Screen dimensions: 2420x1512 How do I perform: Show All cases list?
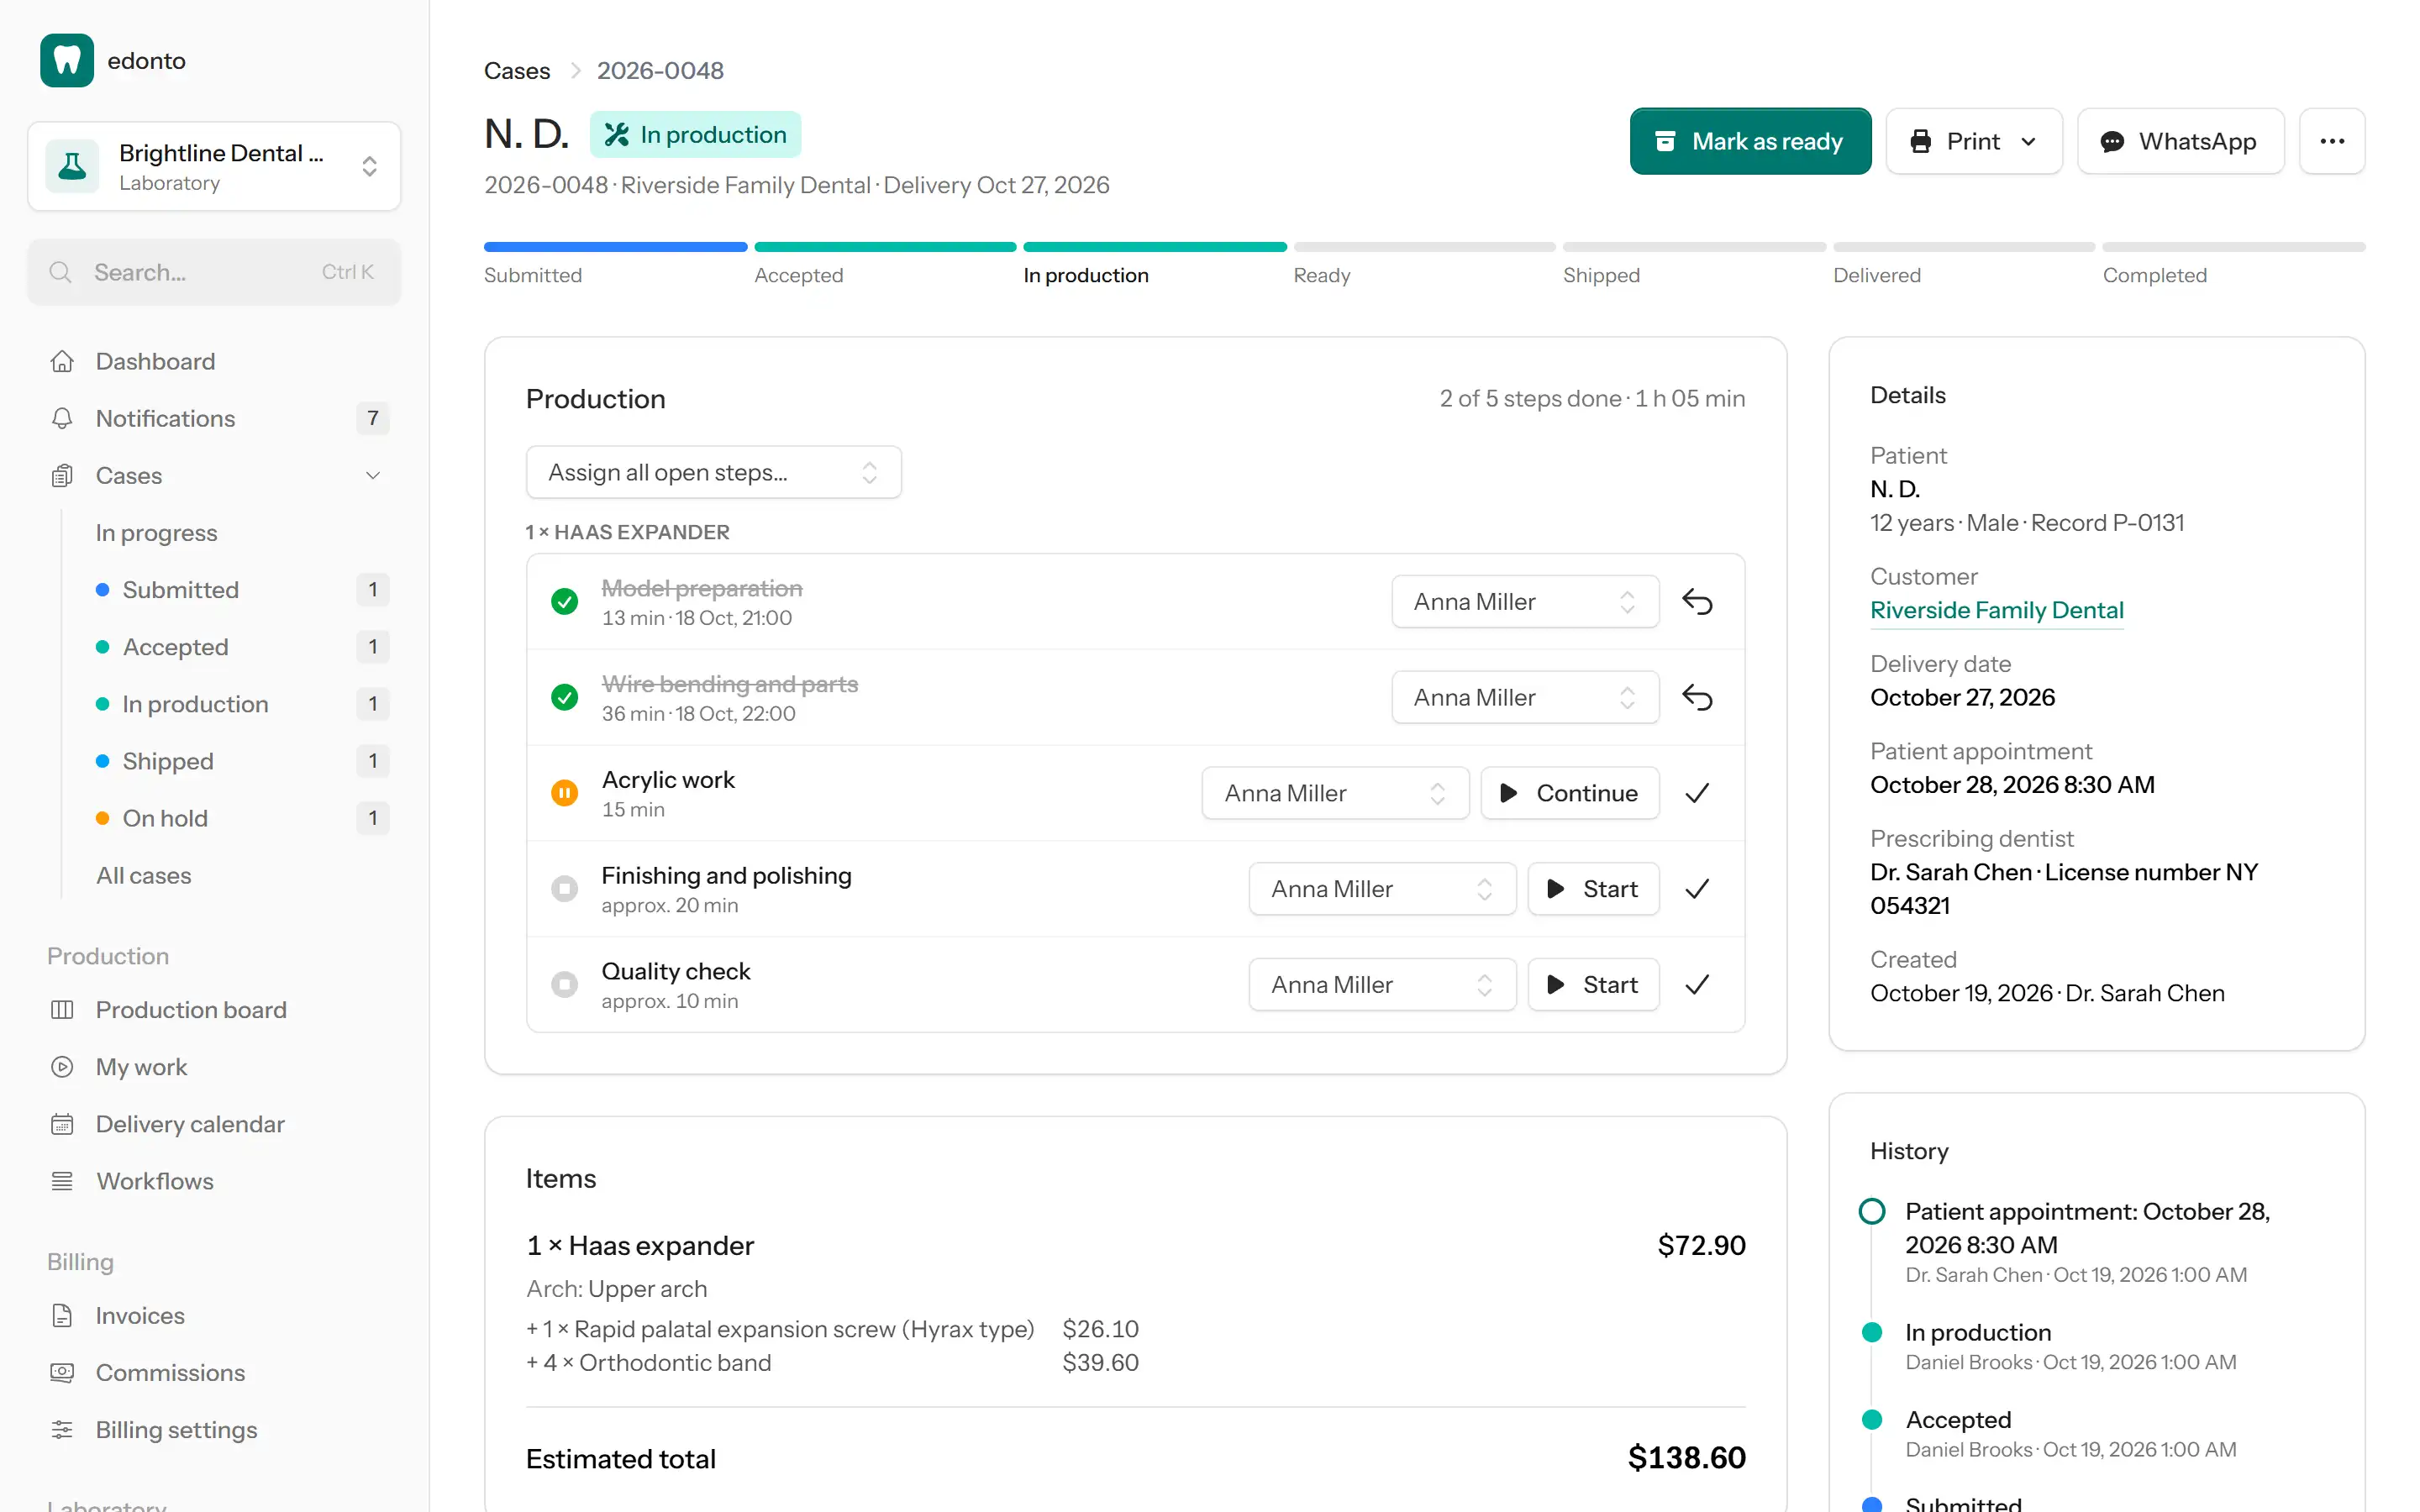(240, 875)
